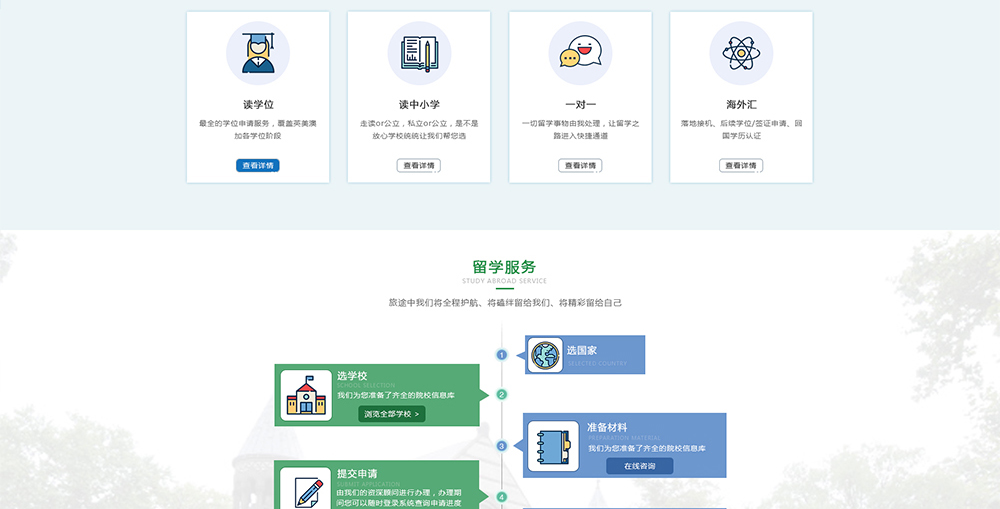Open the 海外汇 card title
The height and width of the screenshot is (509, 1000).
pos(741,104)
